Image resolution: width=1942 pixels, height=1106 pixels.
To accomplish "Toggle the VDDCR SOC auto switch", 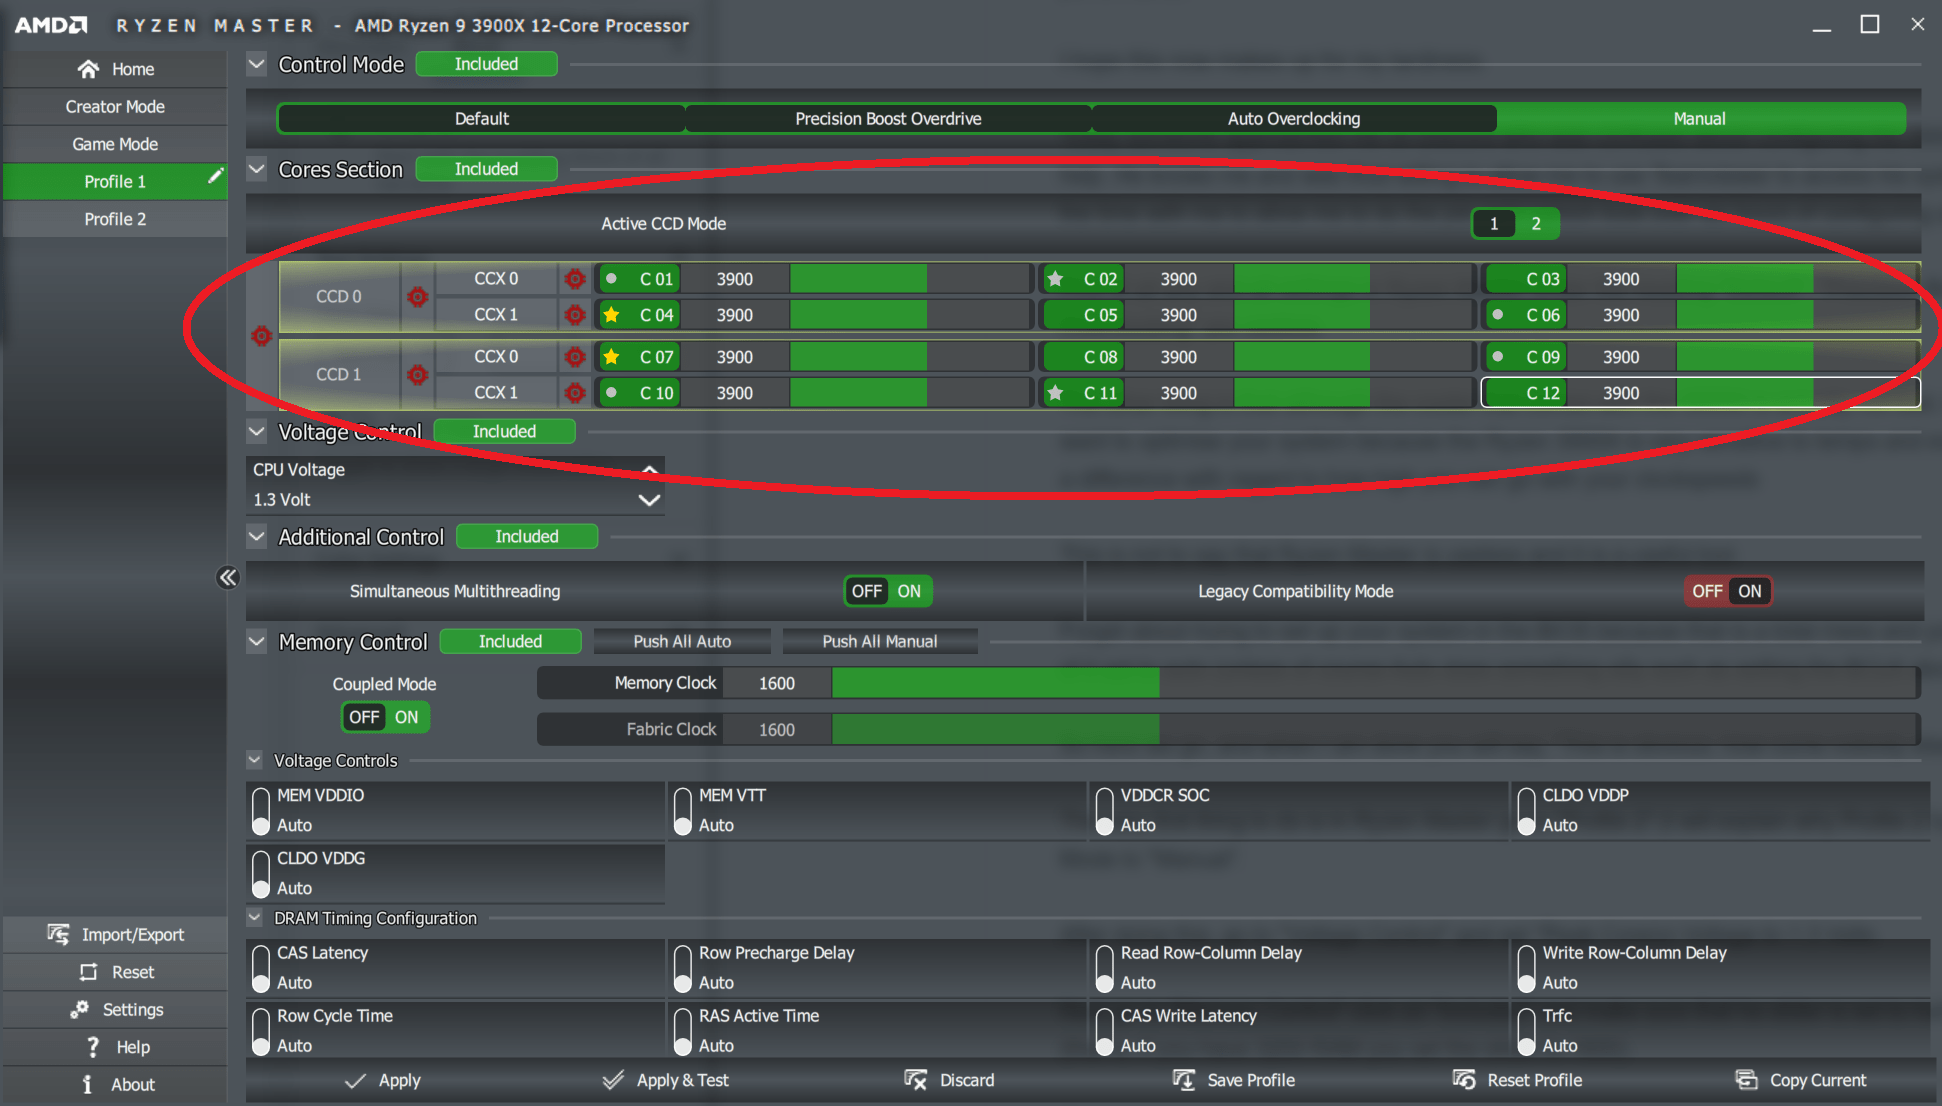I will tap(1105, 811).
